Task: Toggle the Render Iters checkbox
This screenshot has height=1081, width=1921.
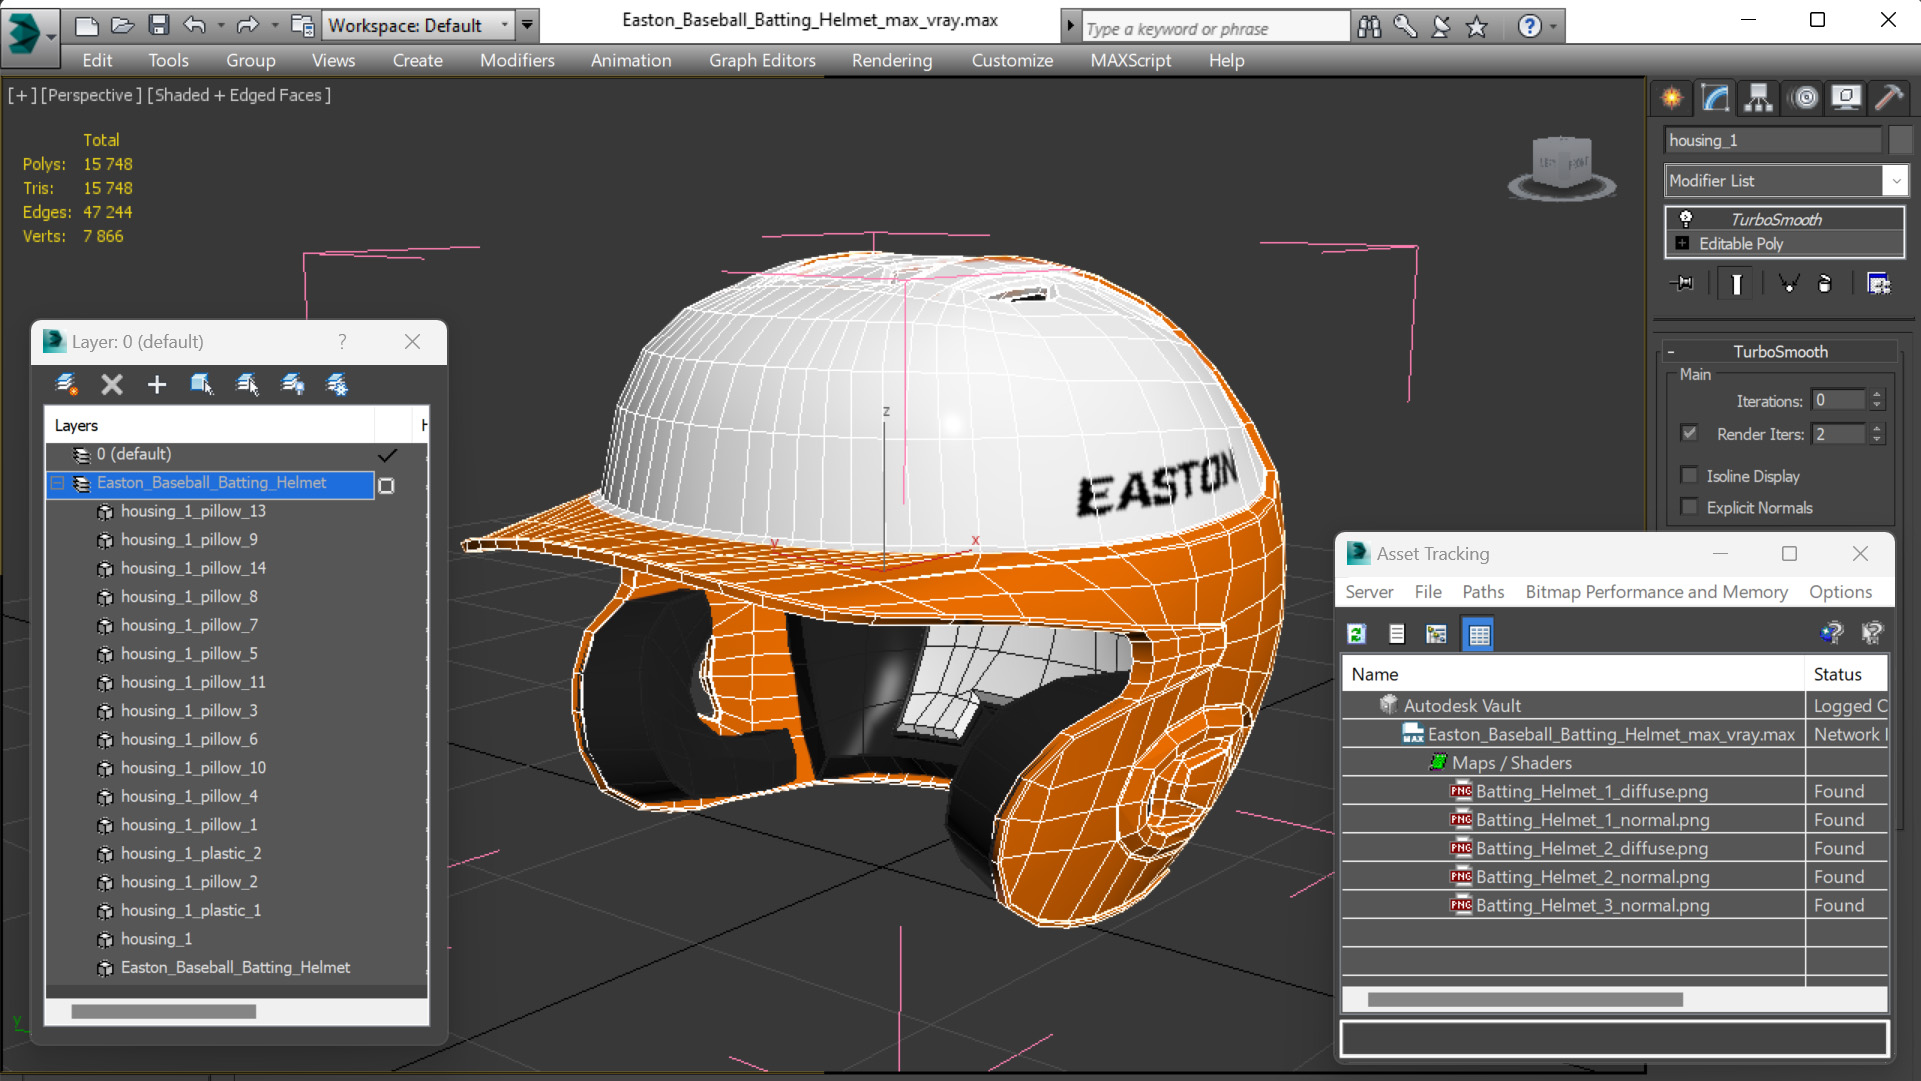Action: tap(1689, 433)
